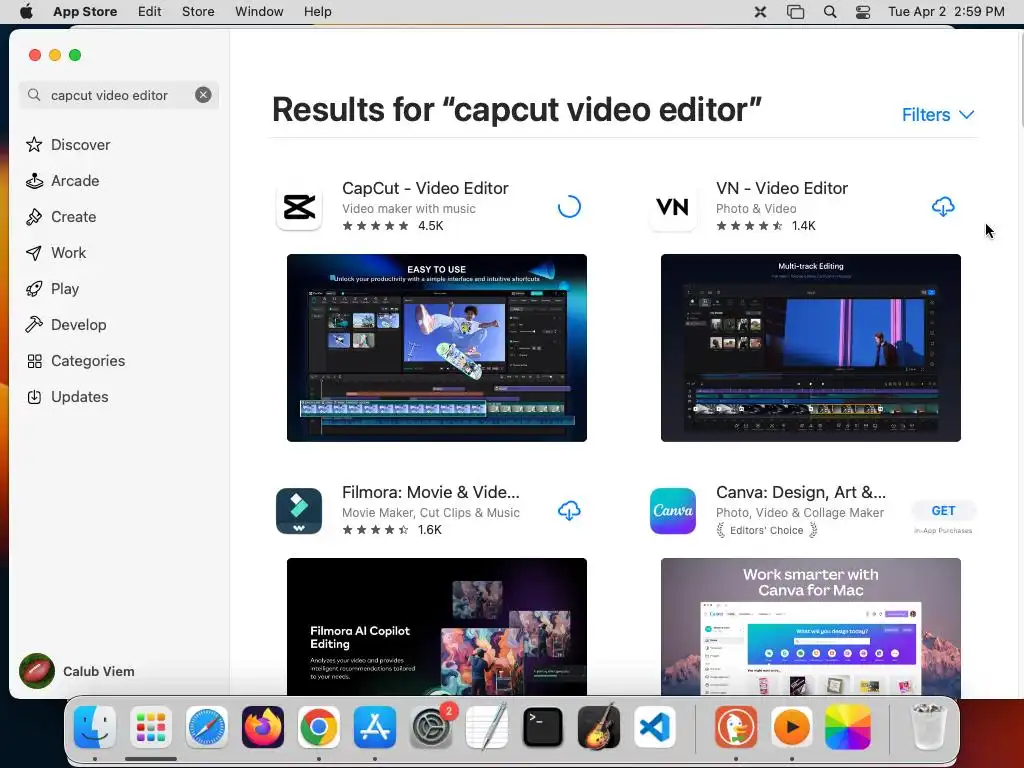The image size is (1024, 768).
Task: Click the crossed tools menu bar icon
Action: click(760, 12)
